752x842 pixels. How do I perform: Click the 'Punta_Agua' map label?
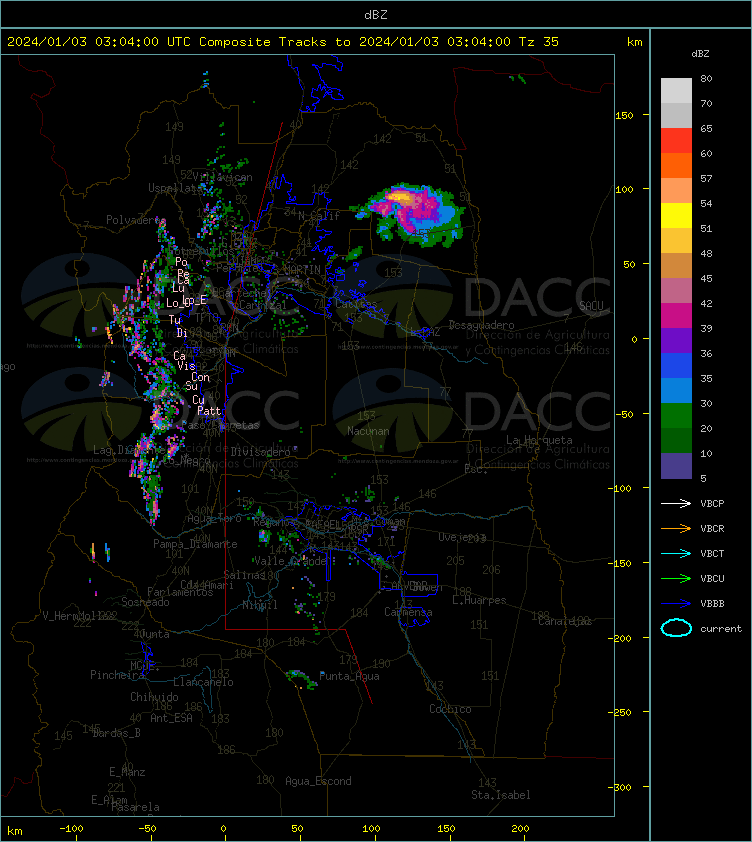pyautogui.click(x=349, y=676)
